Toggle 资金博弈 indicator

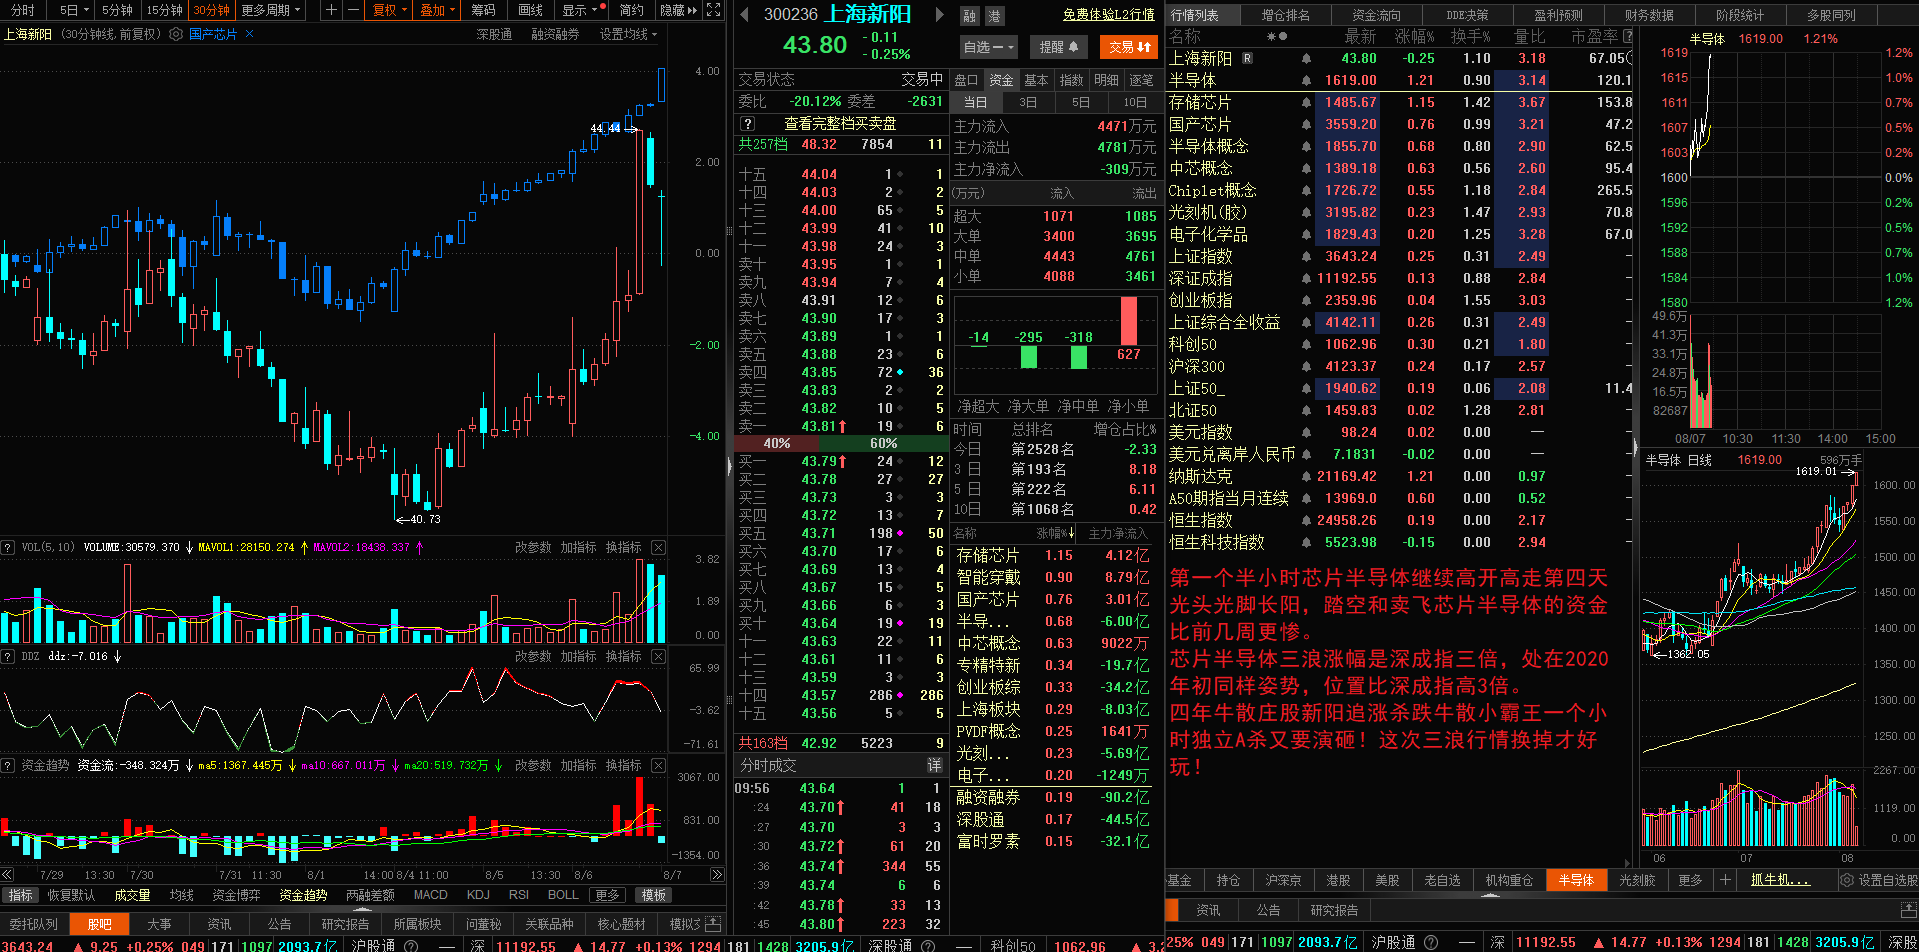click(x=236, y=895)
